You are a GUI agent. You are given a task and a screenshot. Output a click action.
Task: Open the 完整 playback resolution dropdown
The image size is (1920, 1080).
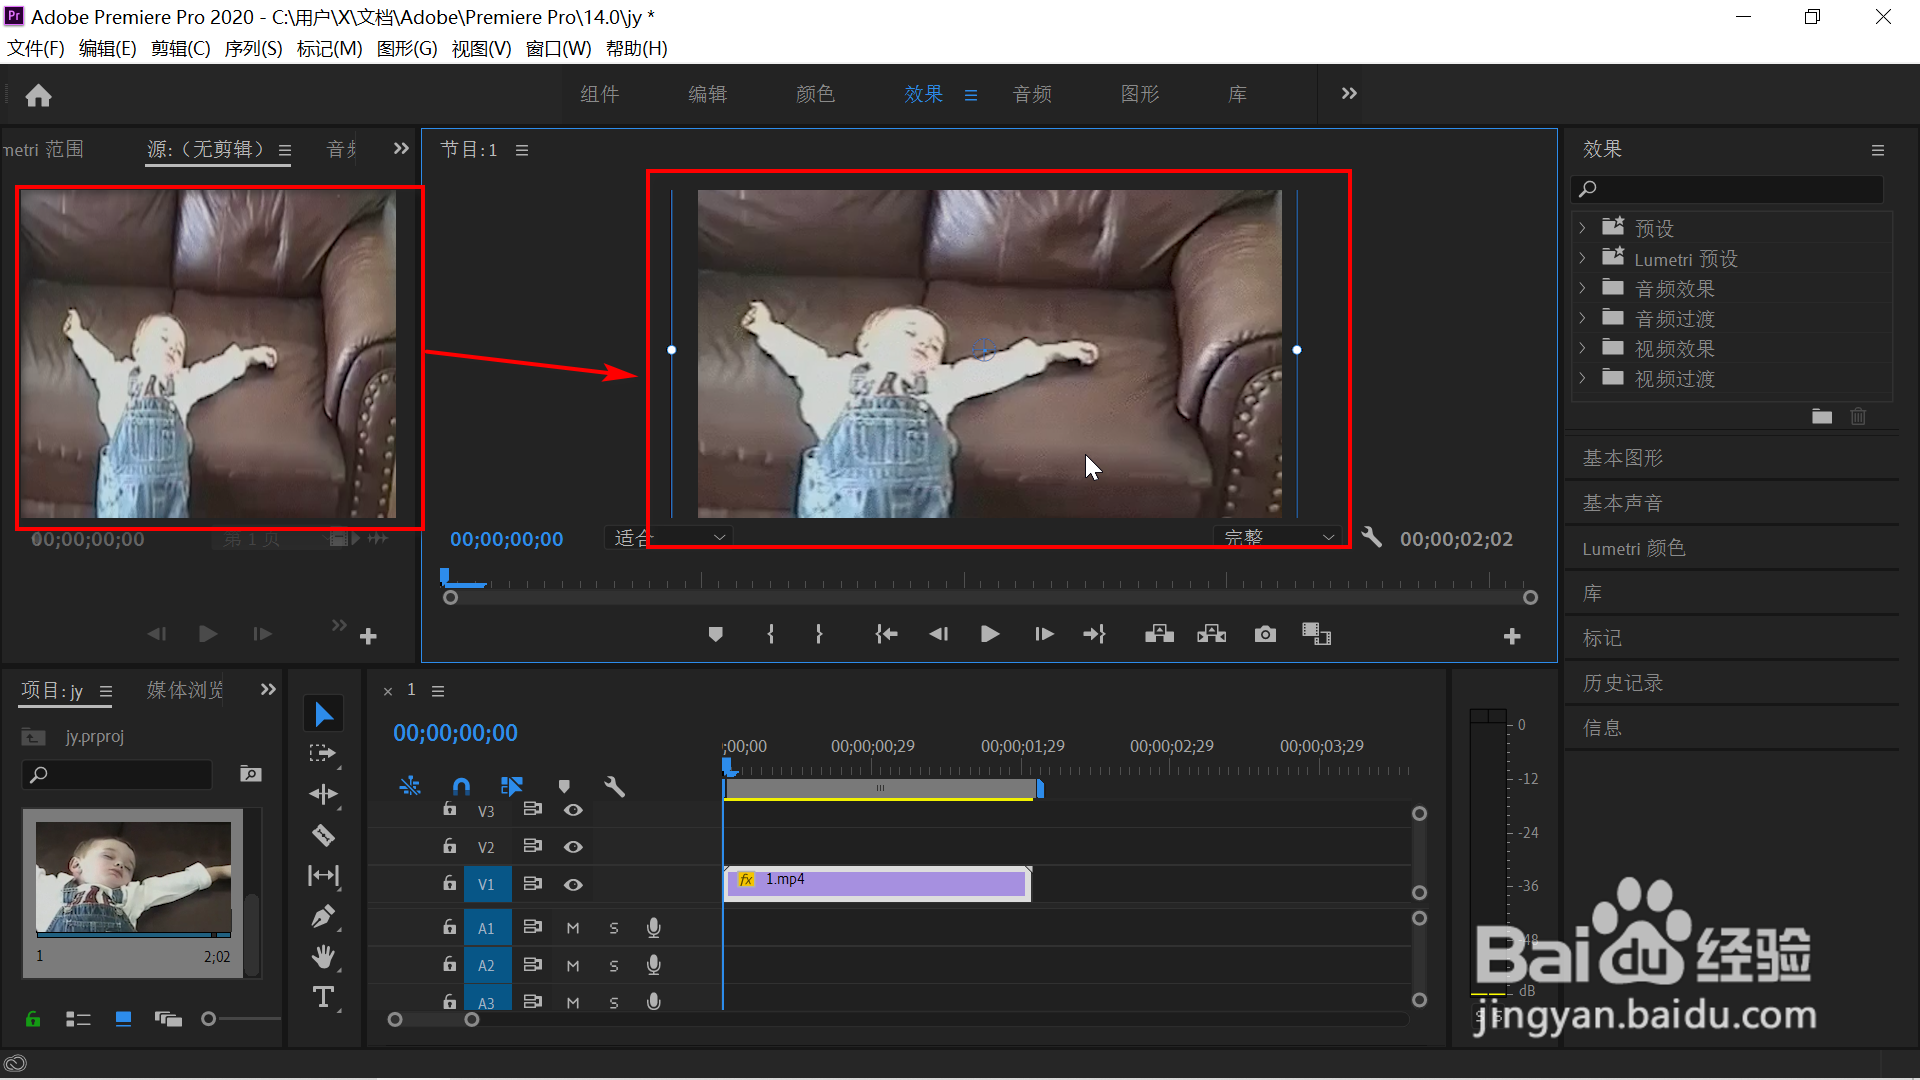(x=1279, y=537)
